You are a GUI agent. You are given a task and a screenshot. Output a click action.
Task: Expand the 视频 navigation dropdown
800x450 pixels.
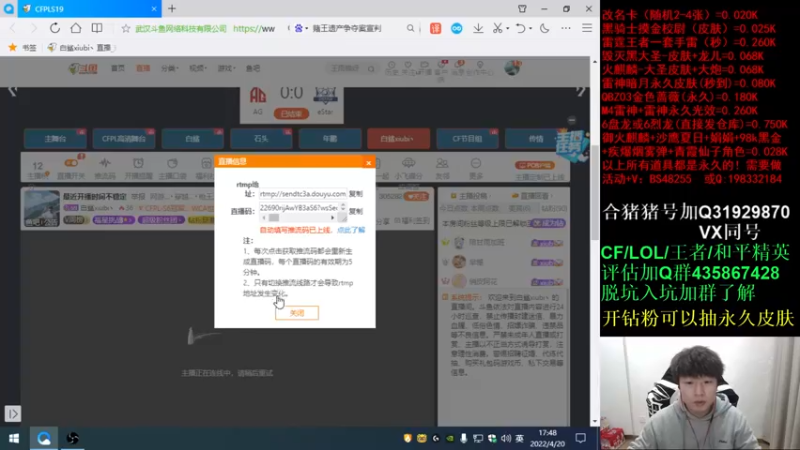click(198, 68)
